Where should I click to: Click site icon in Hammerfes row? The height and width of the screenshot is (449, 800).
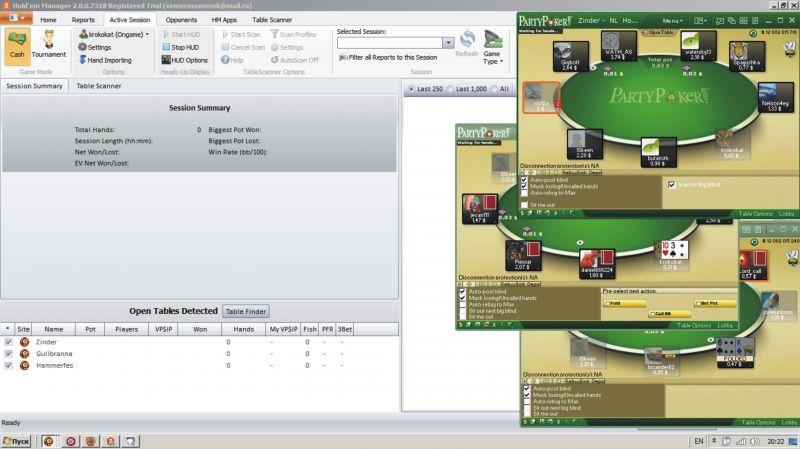(24, 365)
